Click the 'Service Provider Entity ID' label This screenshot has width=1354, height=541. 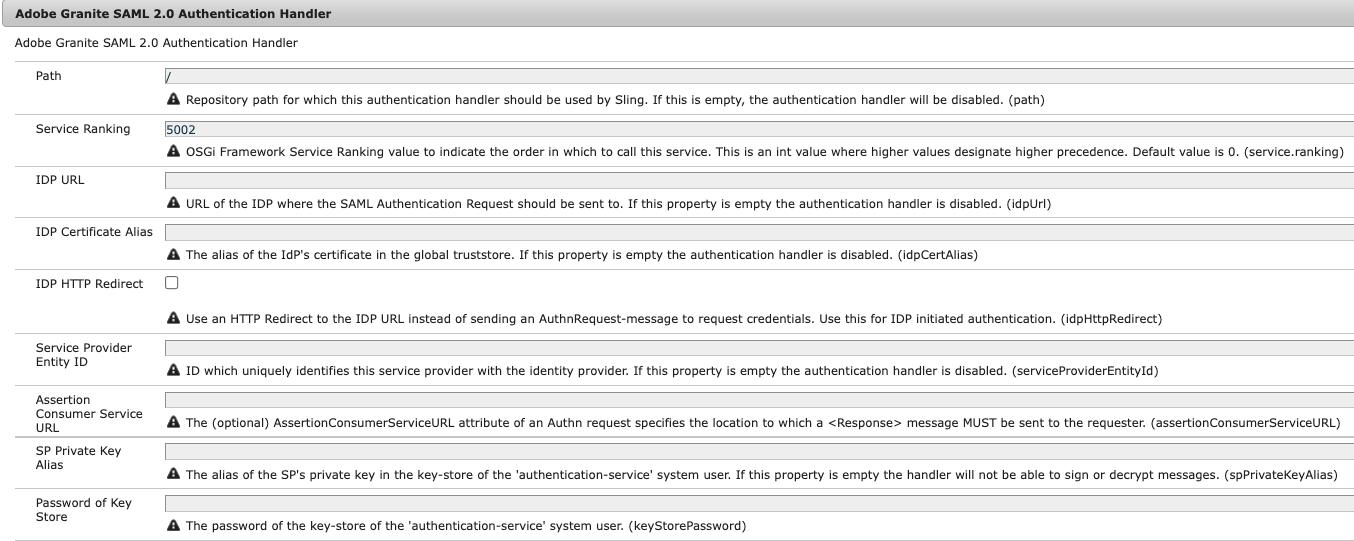(83, 354)
